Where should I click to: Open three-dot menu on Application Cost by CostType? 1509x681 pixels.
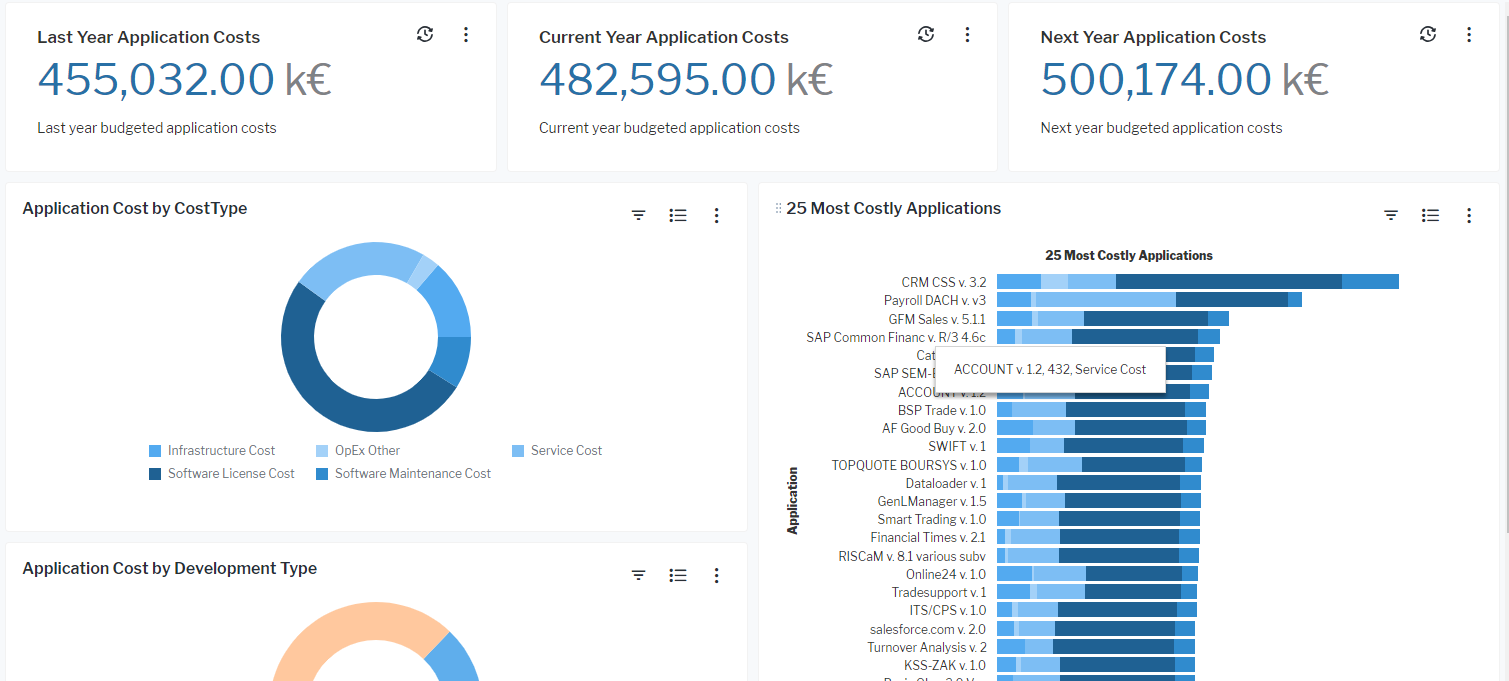(716, 215)
